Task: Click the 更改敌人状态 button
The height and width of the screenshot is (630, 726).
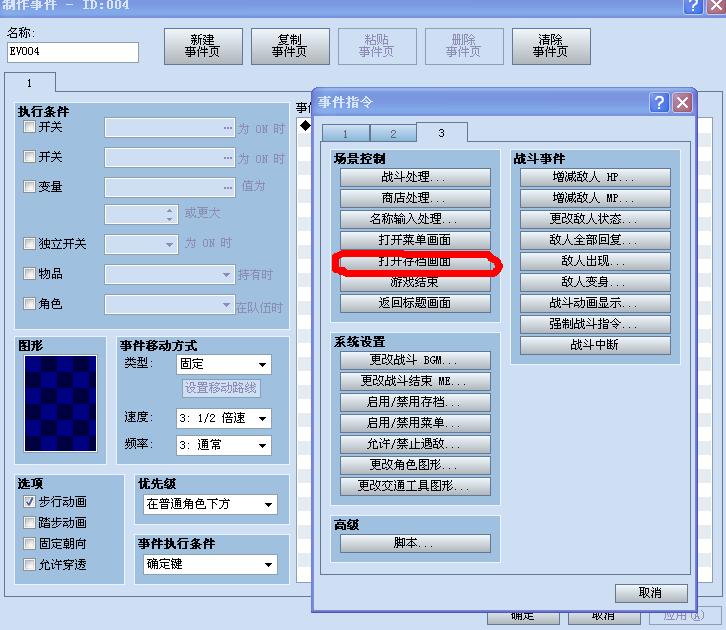Action: [x=595, y=219]
